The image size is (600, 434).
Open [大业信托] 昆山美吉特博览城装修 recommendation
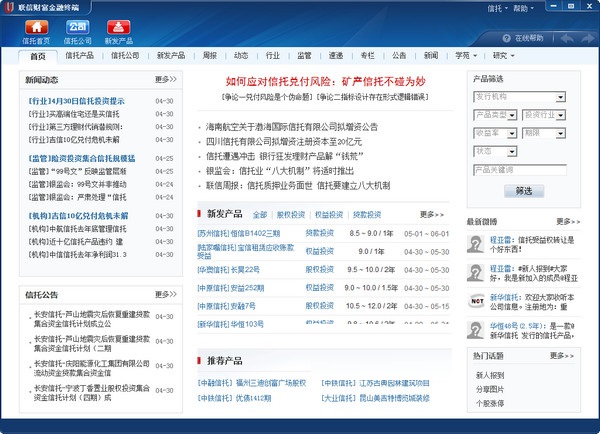pyautogui.click(x=375, y=398)
